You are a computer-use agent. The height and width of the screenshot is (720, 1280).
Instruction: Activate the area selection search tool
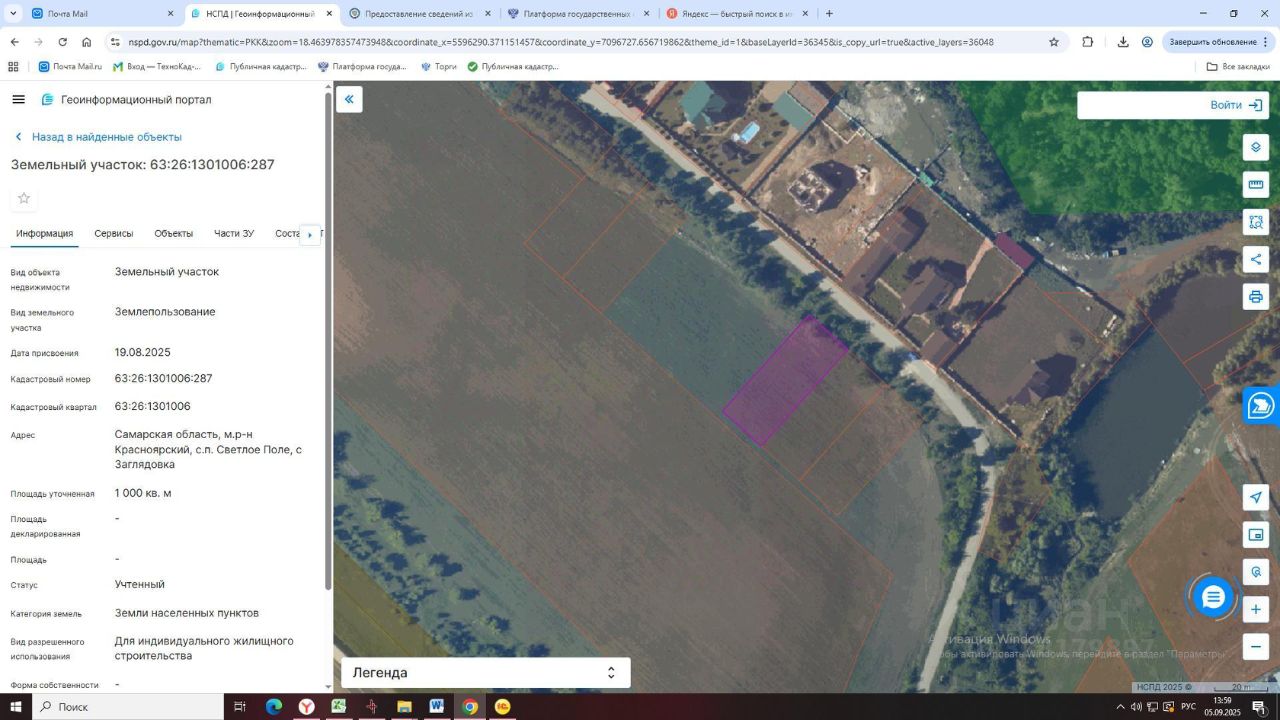[1256, 222]
